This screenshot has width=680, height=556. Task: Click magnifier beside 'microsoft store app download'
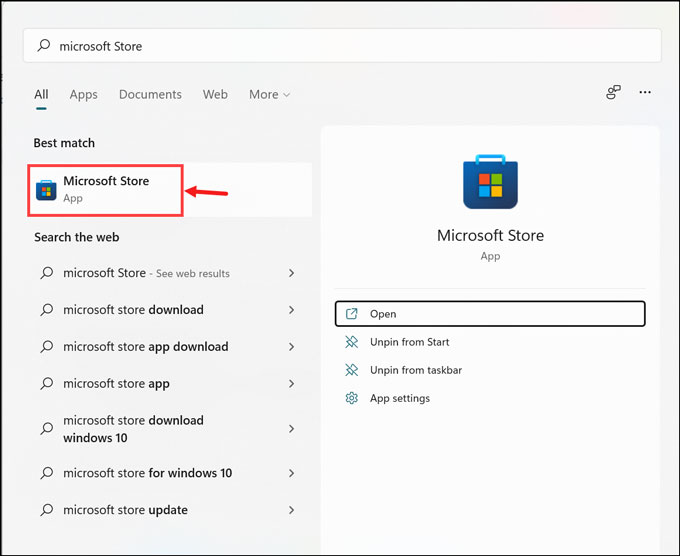click(46, 347)
